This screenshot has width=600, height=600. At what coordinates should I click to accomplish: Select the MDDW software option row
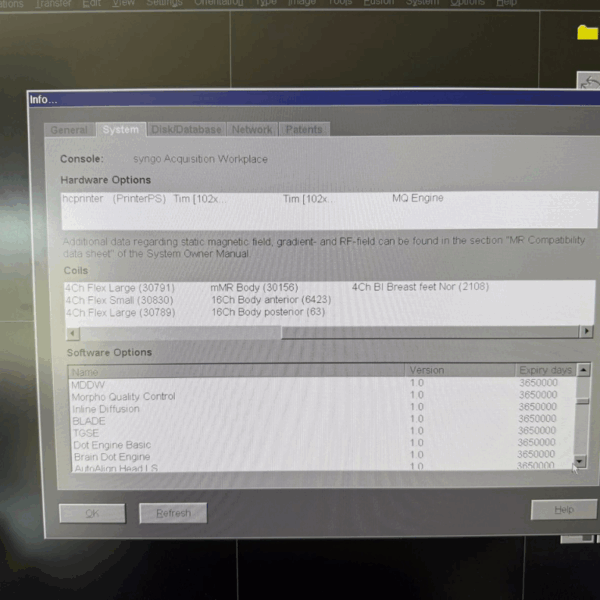(x=322, y=384)
